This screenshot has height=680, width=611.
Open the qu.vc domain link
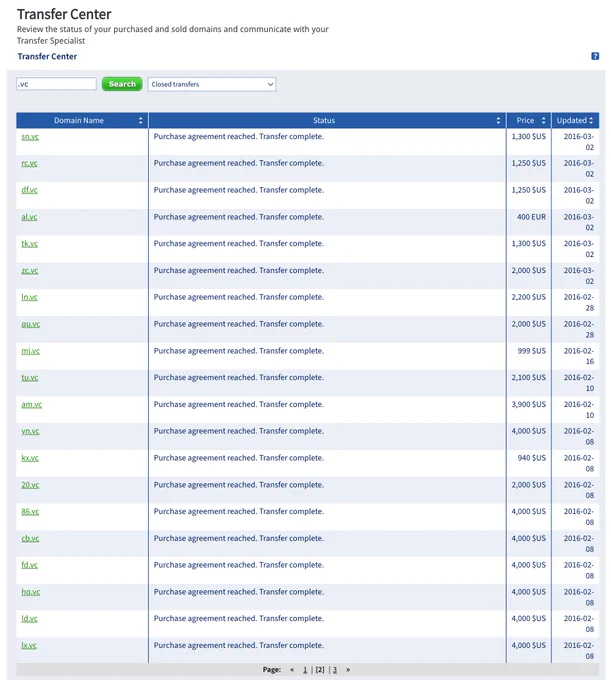coord(30,324)
